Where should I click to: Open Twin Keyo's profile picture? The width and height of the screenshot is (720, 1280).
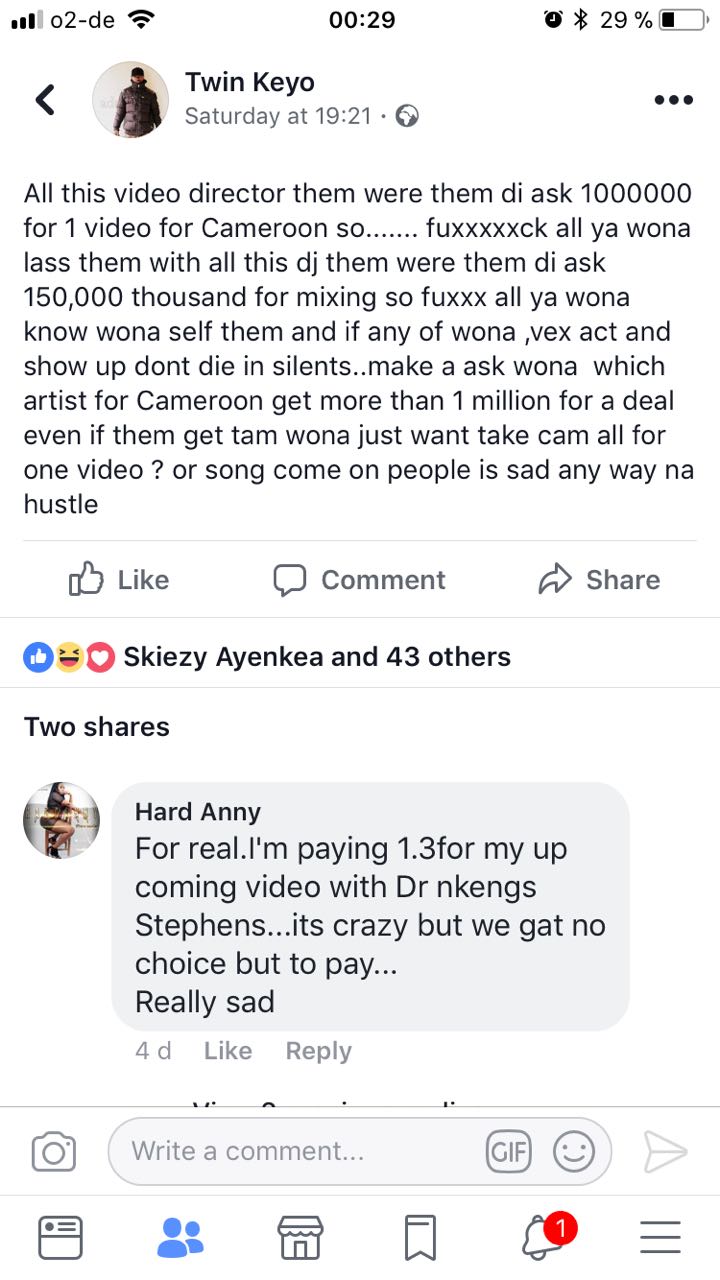(131, 100)
